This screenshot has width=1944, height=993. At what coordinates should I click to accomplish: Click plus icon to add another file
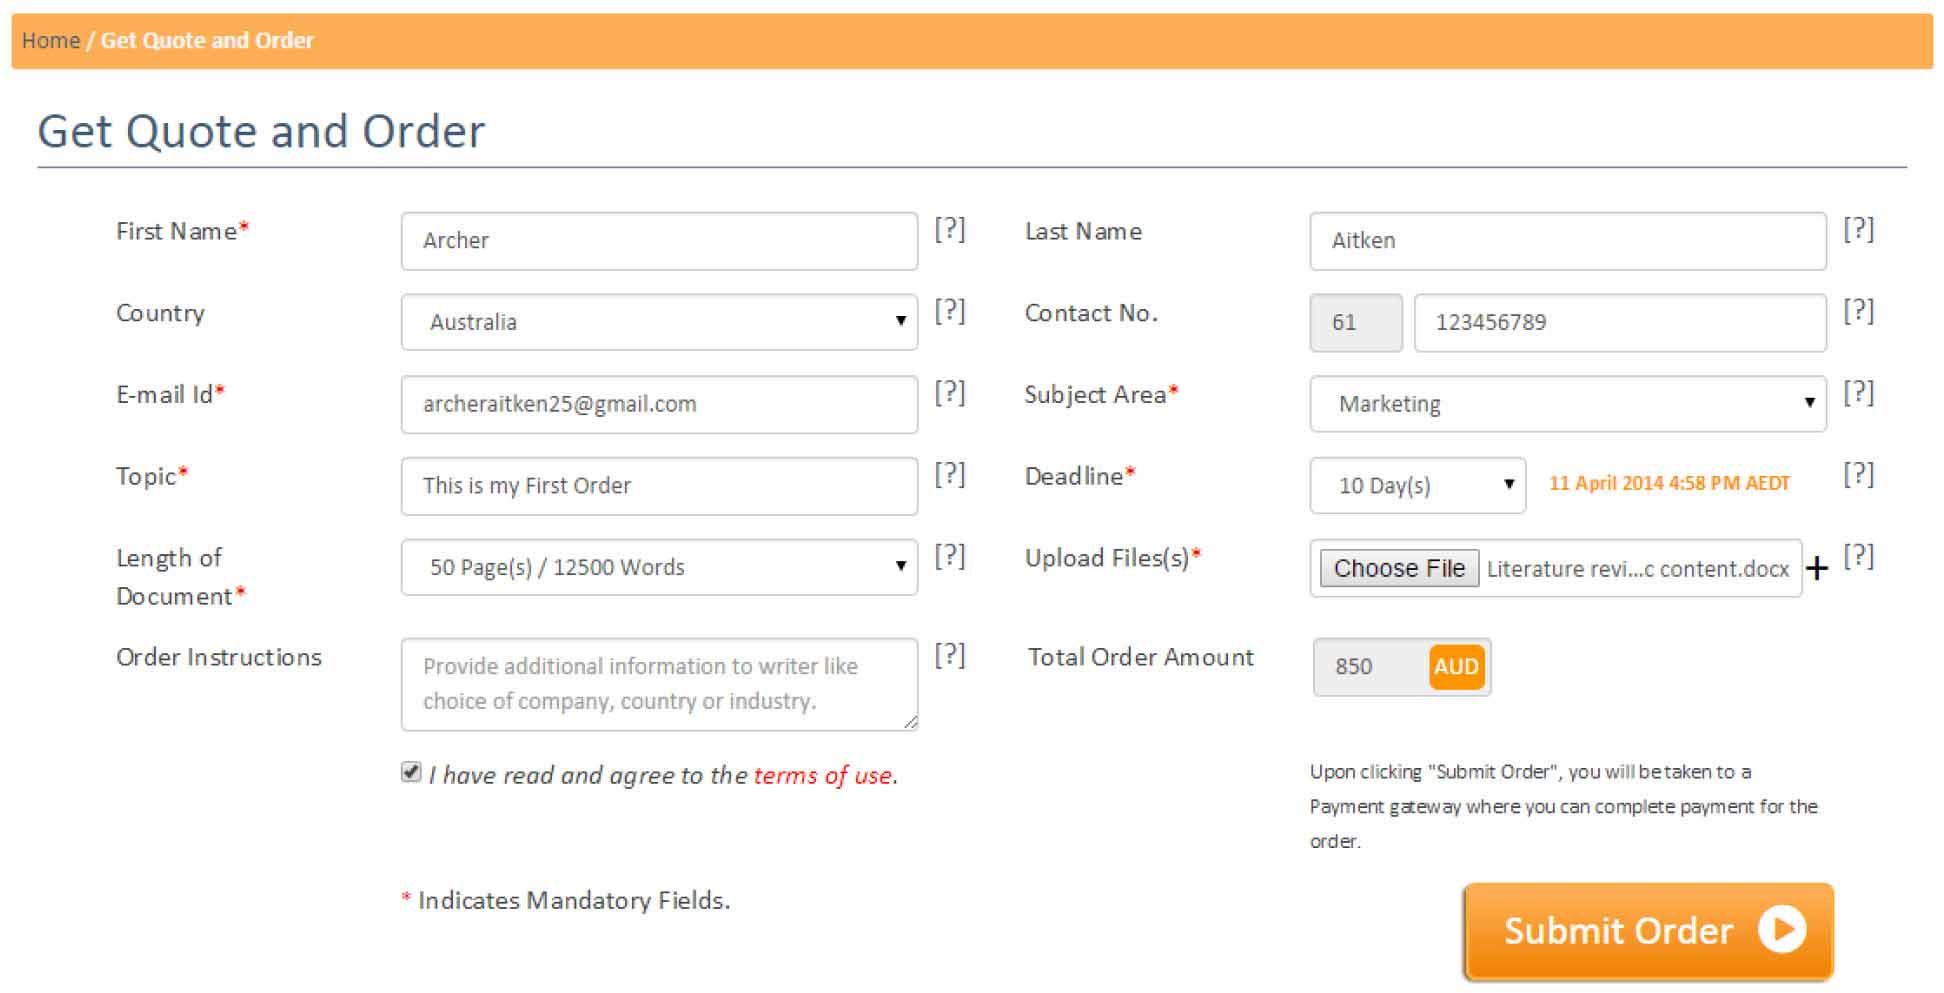1817,569
